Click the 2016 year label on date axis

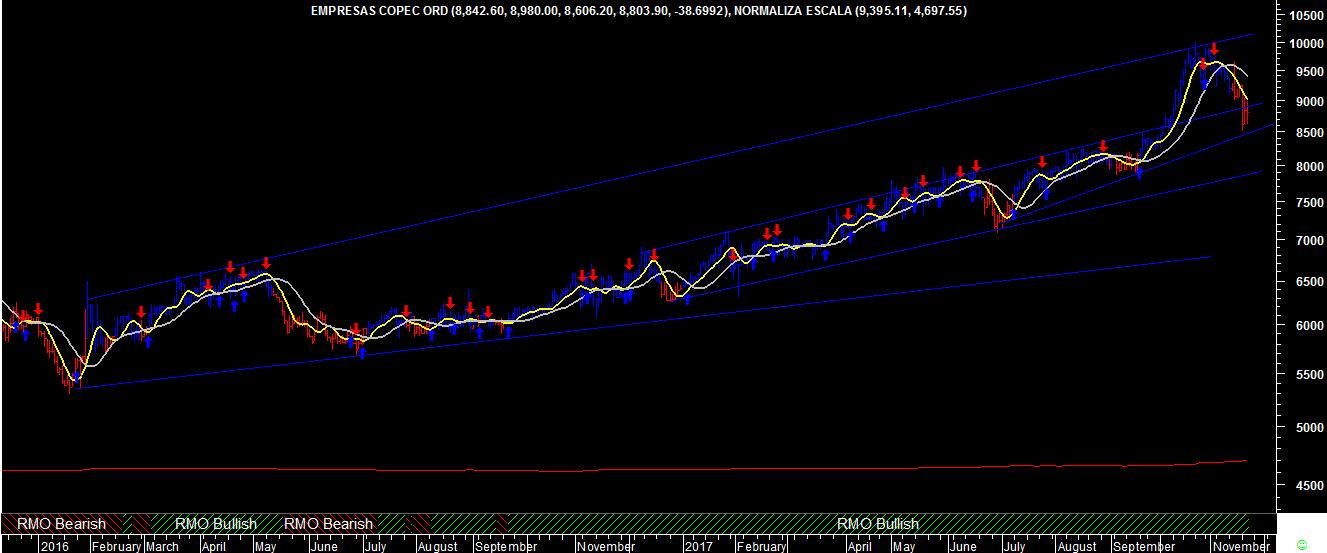pyautogui.click(x=55, y=546)
